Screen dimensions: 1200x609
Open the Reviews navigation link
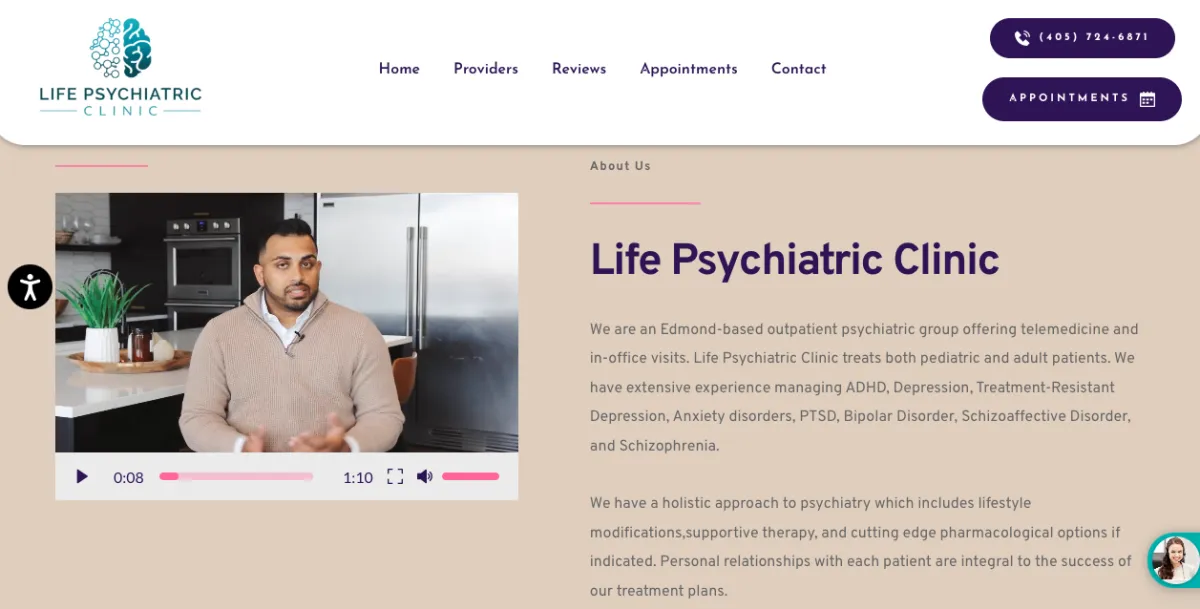pyautogui.click(x=579, y=69)
